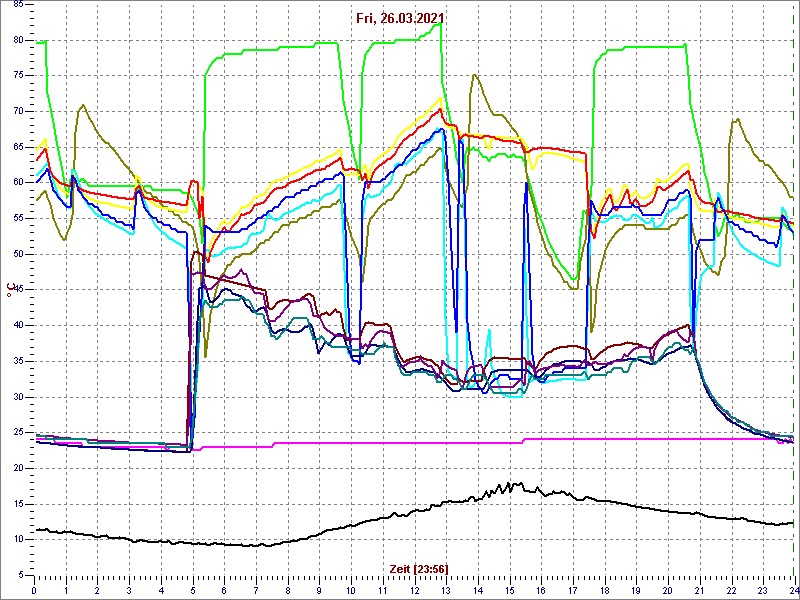
Task: Click hour 2 on the time axis
Action: point(97,591)
